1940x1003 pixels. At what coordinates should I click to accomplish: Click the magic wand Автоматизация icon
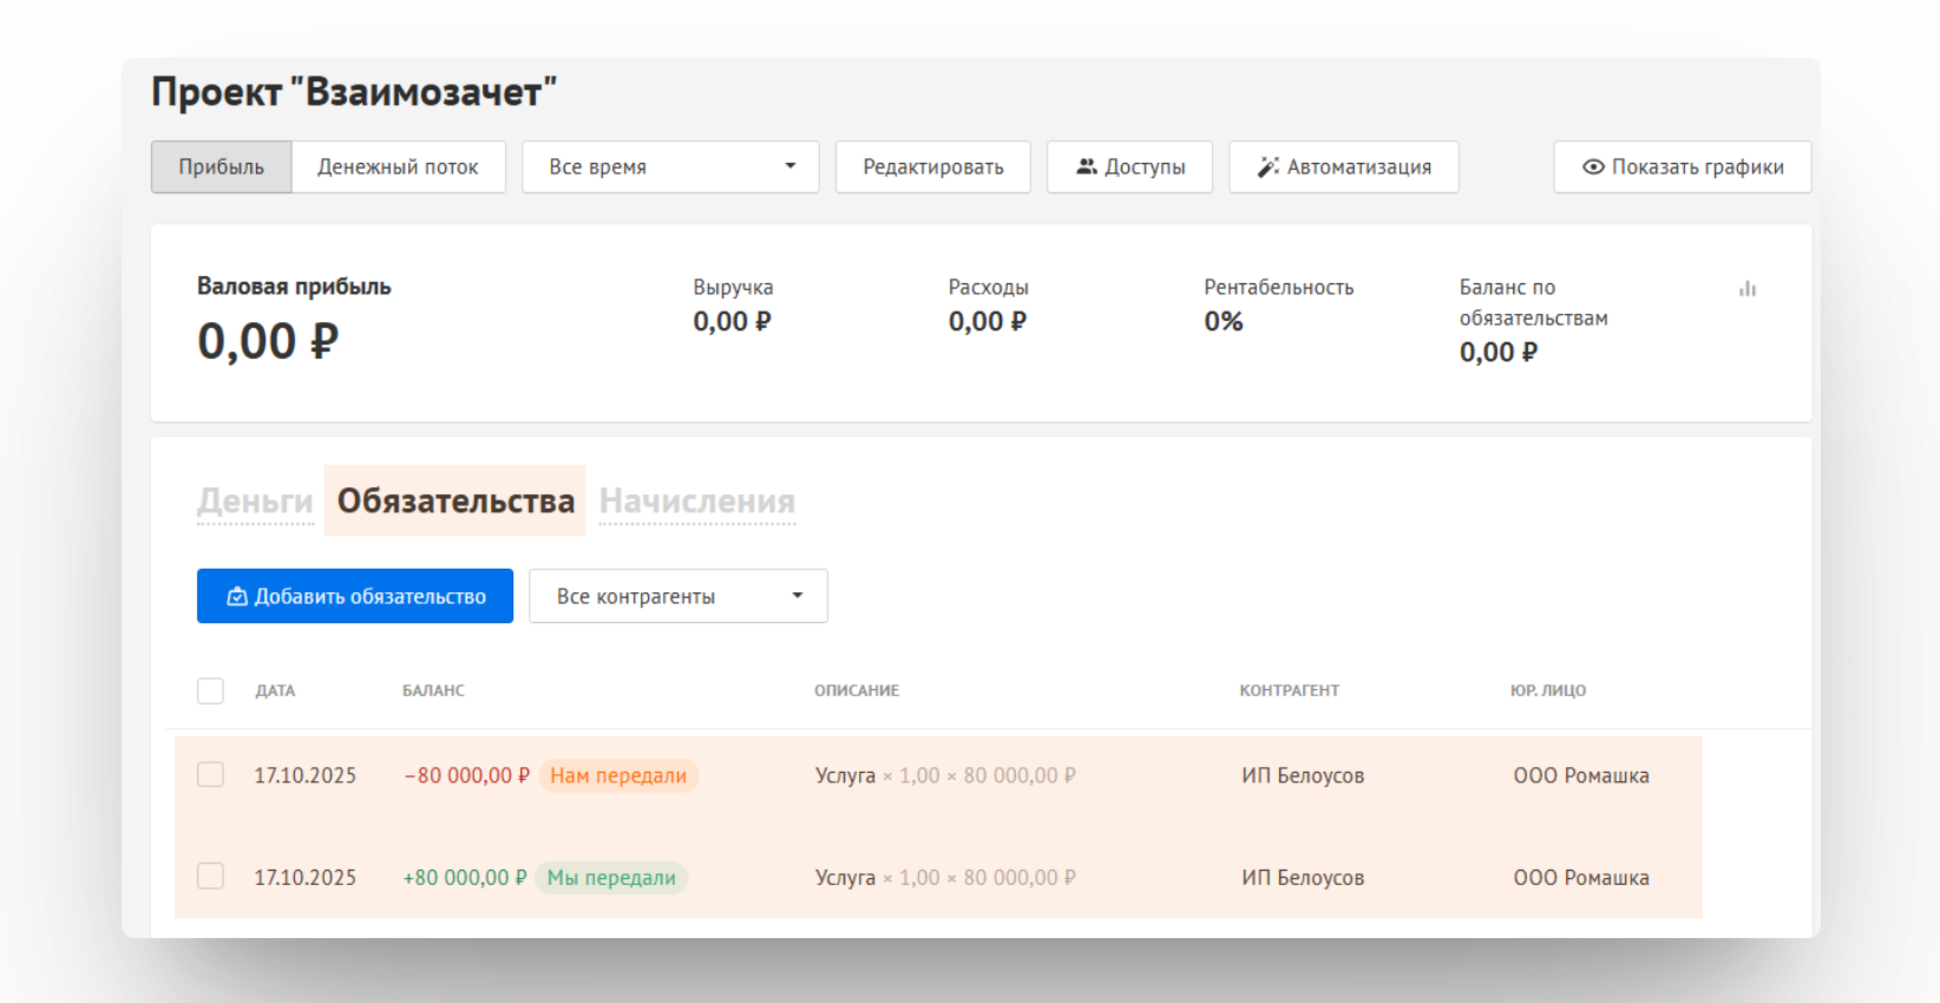(1268, 167)
